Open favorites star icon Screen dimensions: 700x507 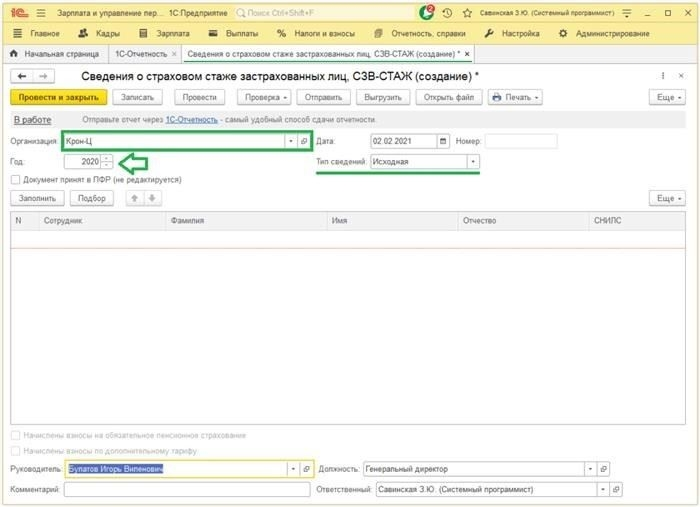[467, 13]
